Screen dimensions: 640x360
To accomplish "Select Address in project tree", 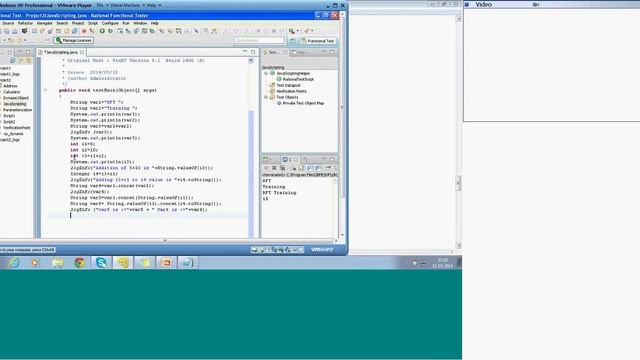I will (x=10, y=86).
